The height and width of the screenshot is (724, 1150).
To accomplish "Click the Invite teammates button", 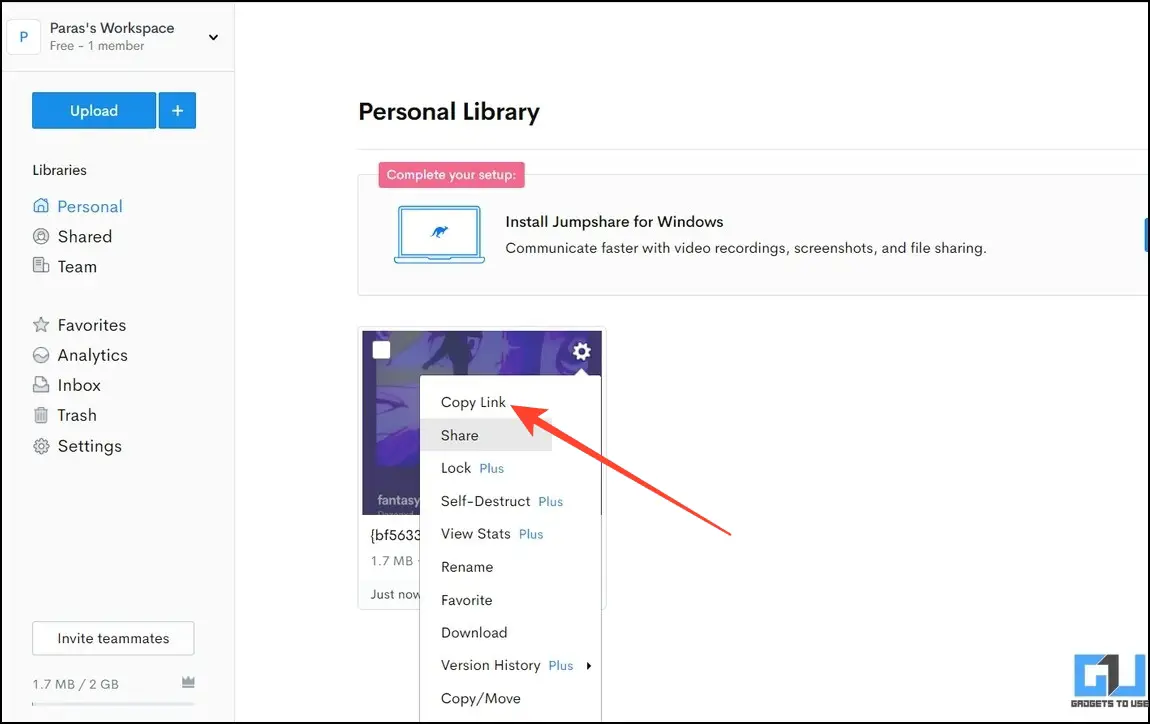I will (113, 638).
